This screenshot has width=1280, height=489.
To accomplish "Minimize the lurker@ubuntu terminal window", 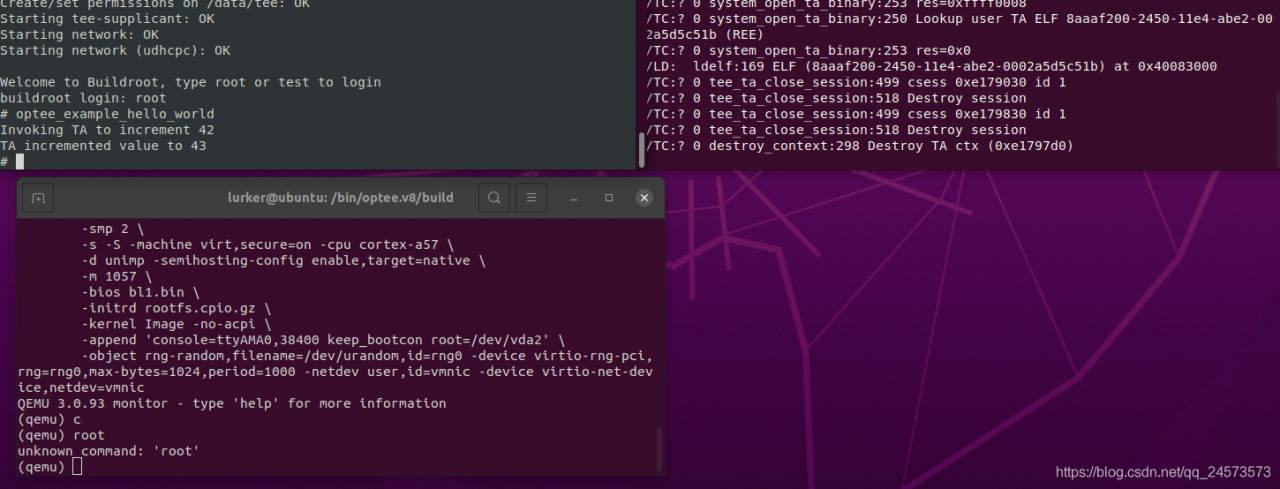I will [574, 198].
